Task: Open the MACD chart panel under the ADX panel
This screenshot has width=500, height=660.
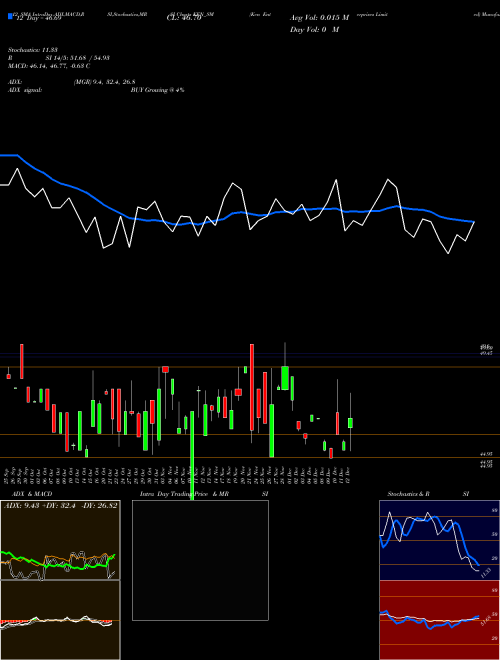Action: click(60, 620)
